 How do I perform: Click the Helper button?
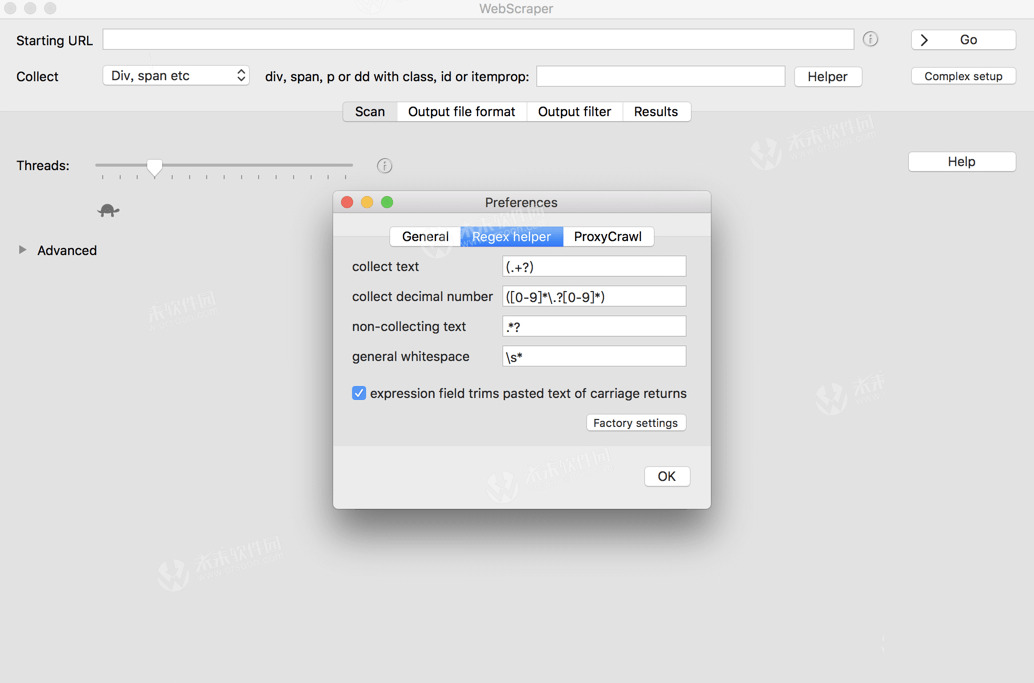[828, 76]
